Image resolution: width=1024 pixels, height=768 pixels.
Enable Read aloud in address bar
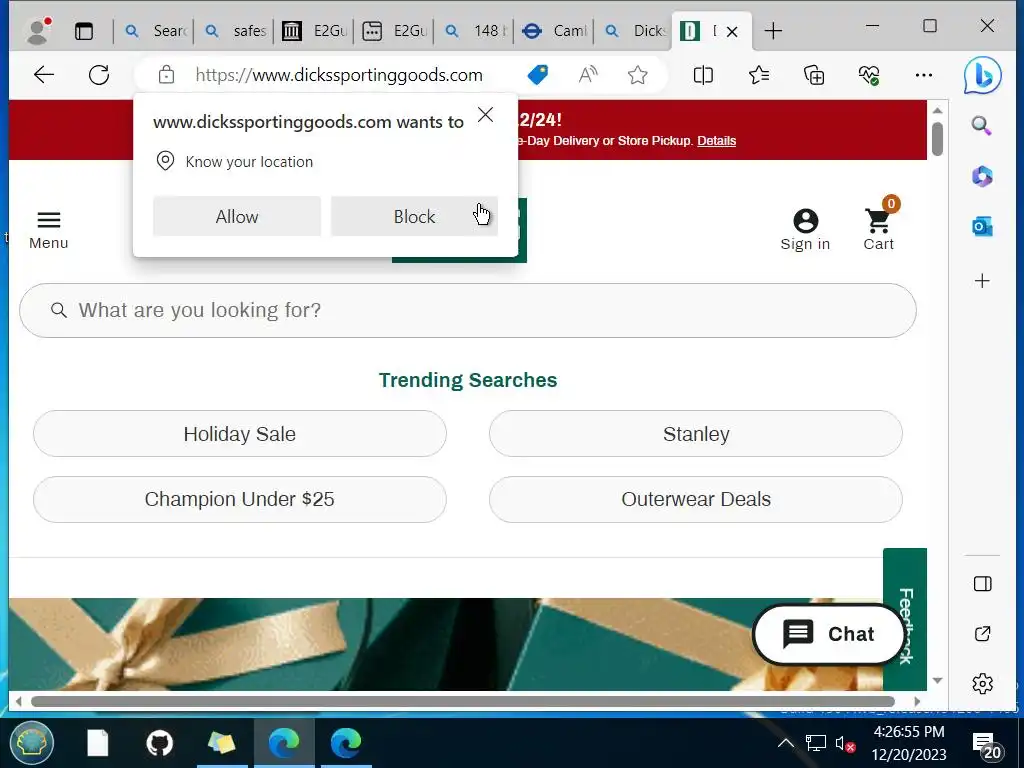click(x=588, y=75)
